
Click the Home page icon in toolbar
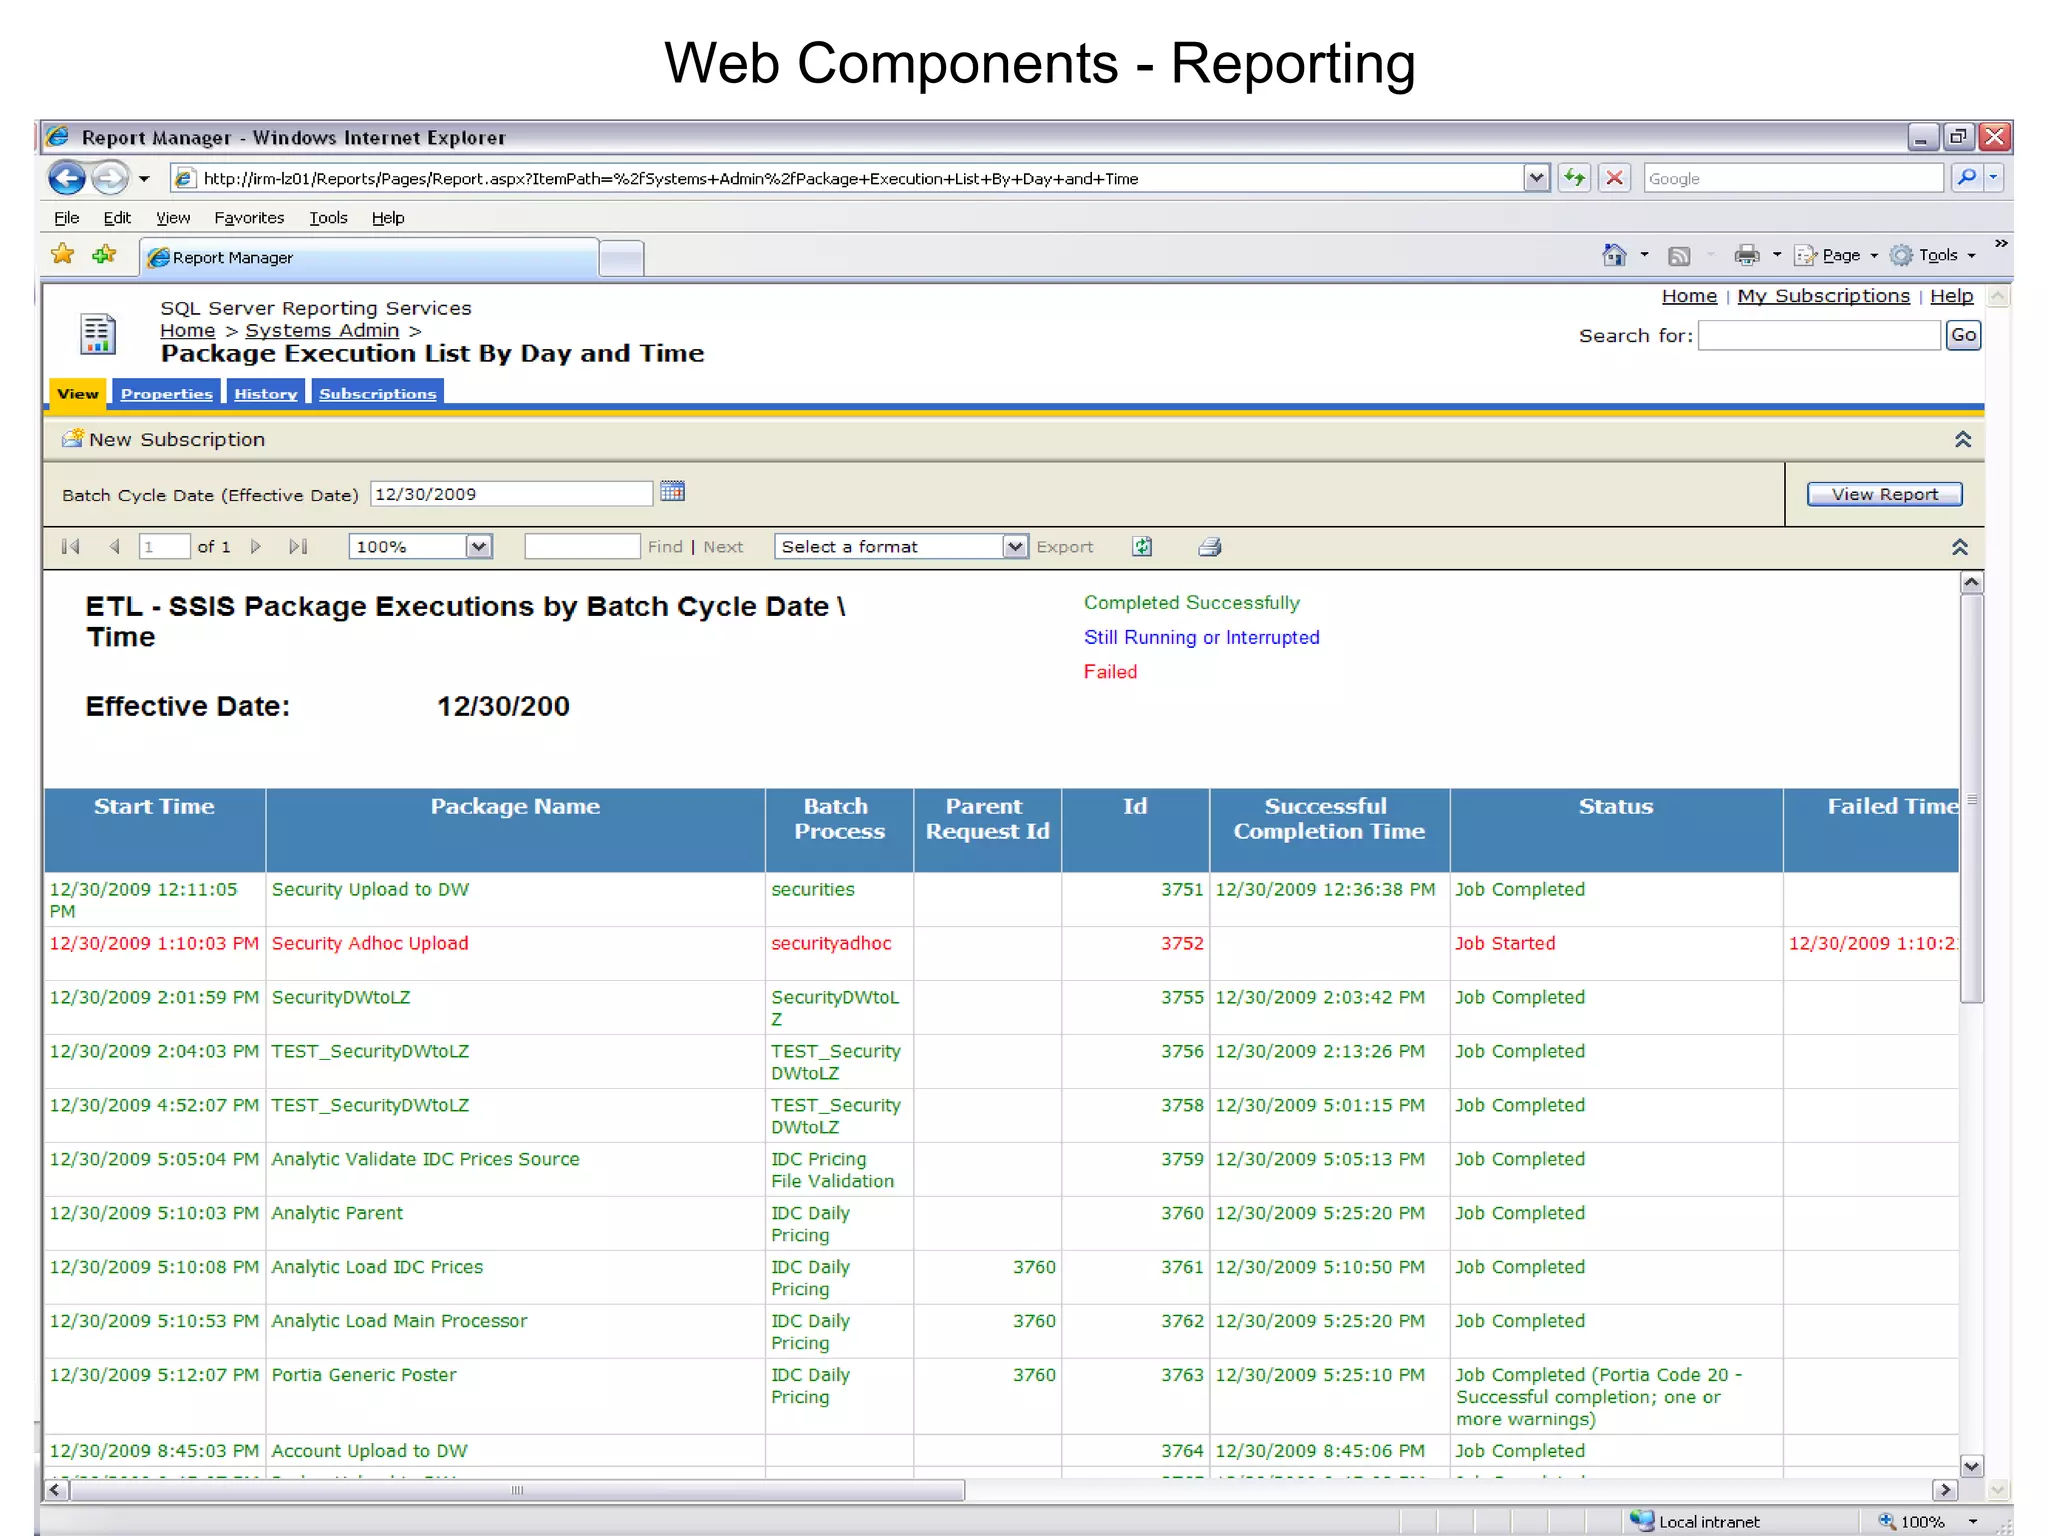tap(1614, 255)
